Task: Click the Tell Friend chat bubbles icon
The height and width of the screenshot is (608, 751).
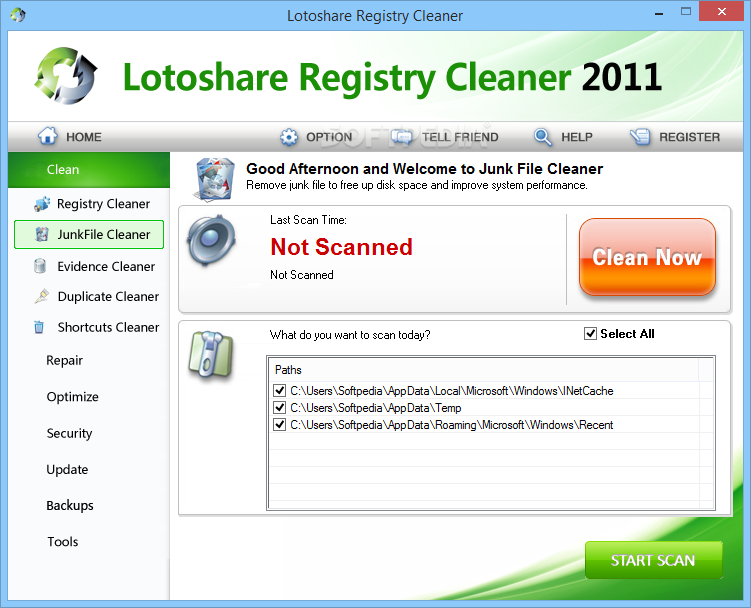Action: (x=401, y=137)
